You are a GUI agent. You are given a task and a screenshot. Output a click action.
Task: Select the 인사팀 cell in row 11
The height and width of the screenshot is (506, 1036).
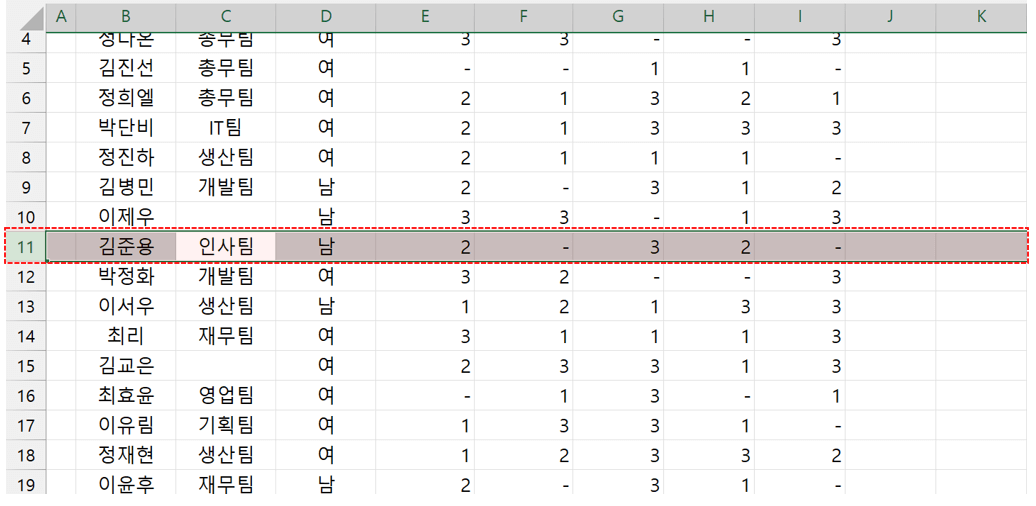pyautogui.click(x=225, y=247)
